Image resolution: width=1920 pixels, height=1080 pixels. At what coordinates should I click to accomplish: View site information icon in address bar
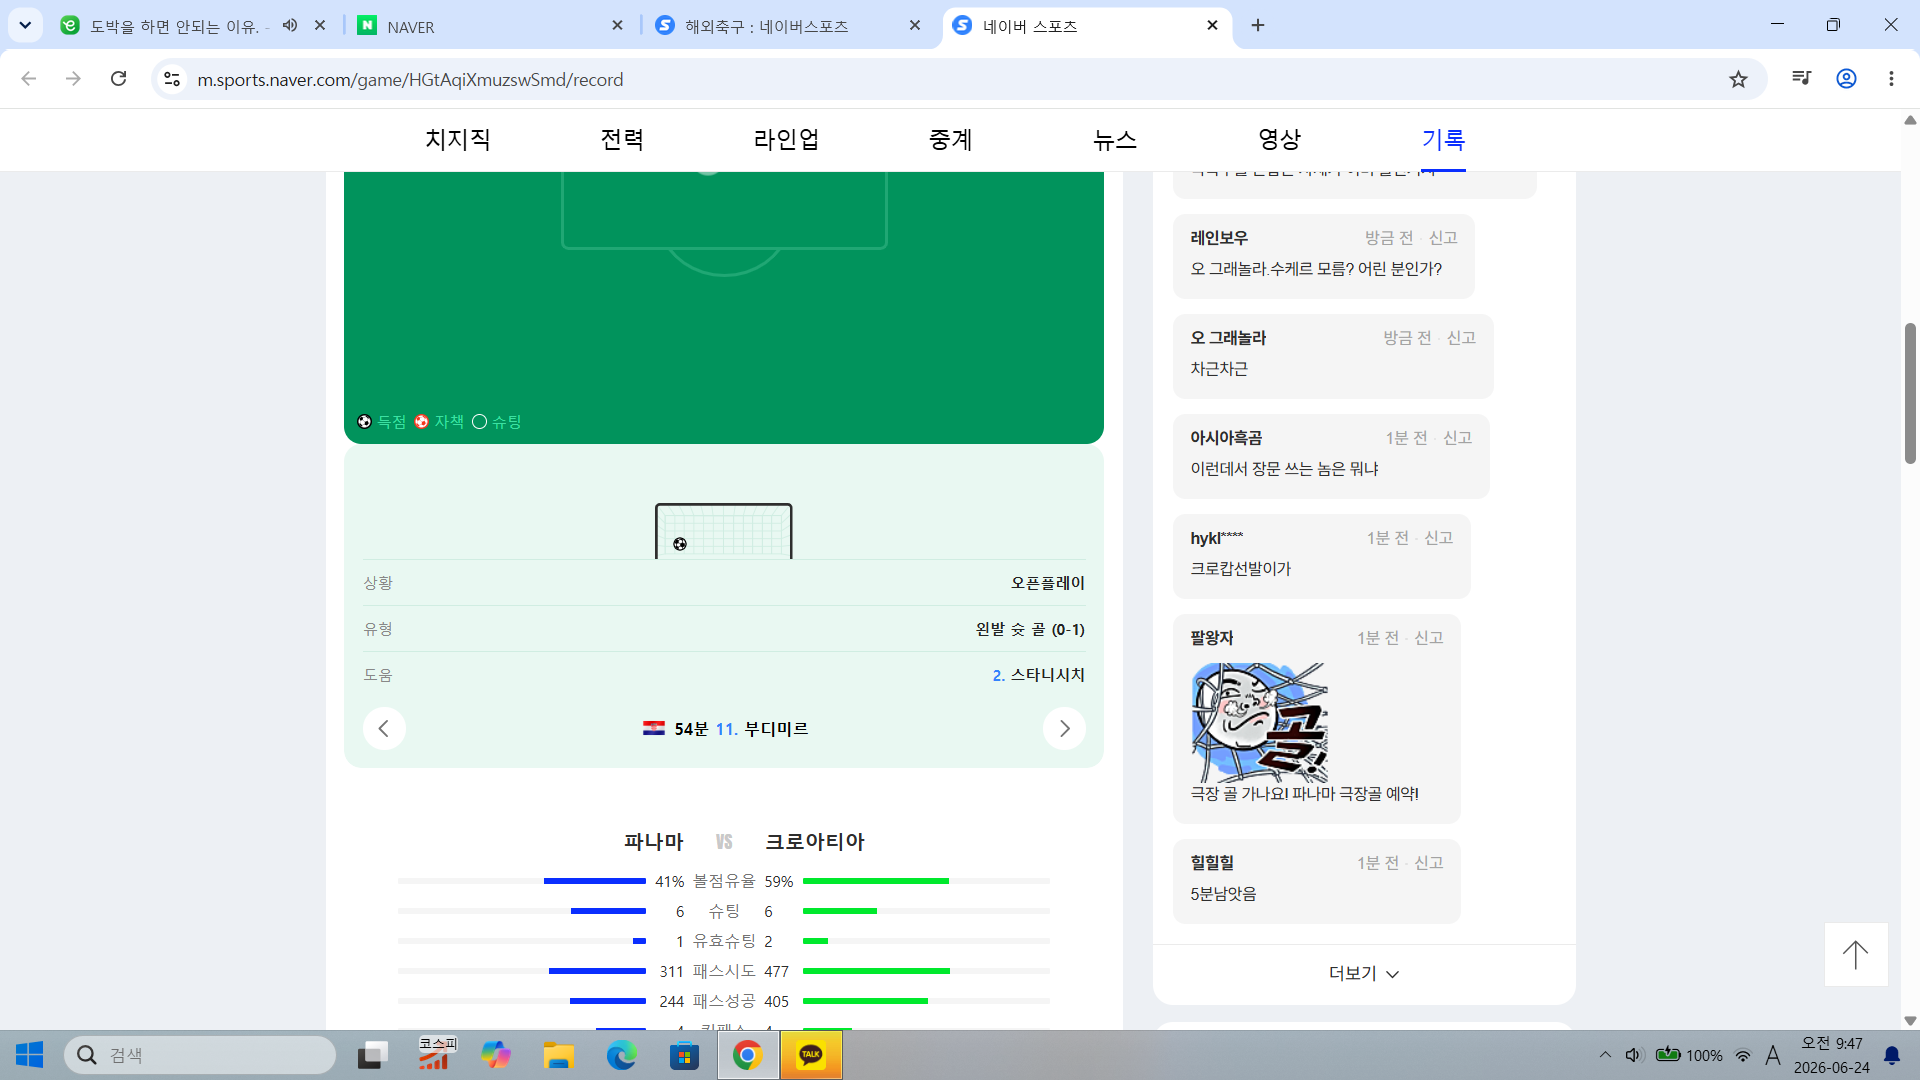click(172, 79)
